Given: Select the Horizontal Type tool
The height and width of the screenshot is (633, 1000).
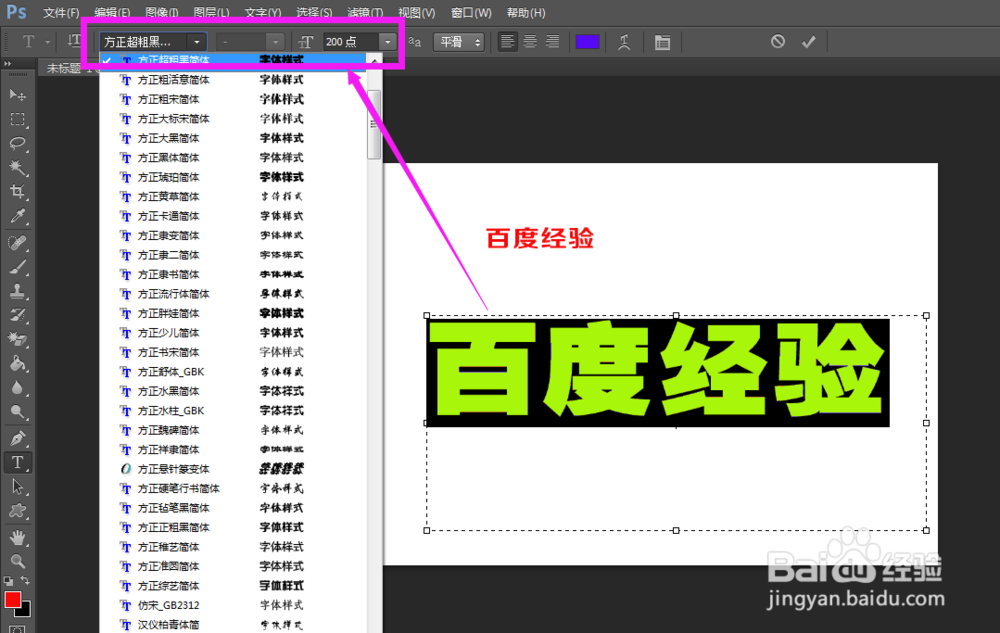Looking at the screenshot, I should pos(16,462).
